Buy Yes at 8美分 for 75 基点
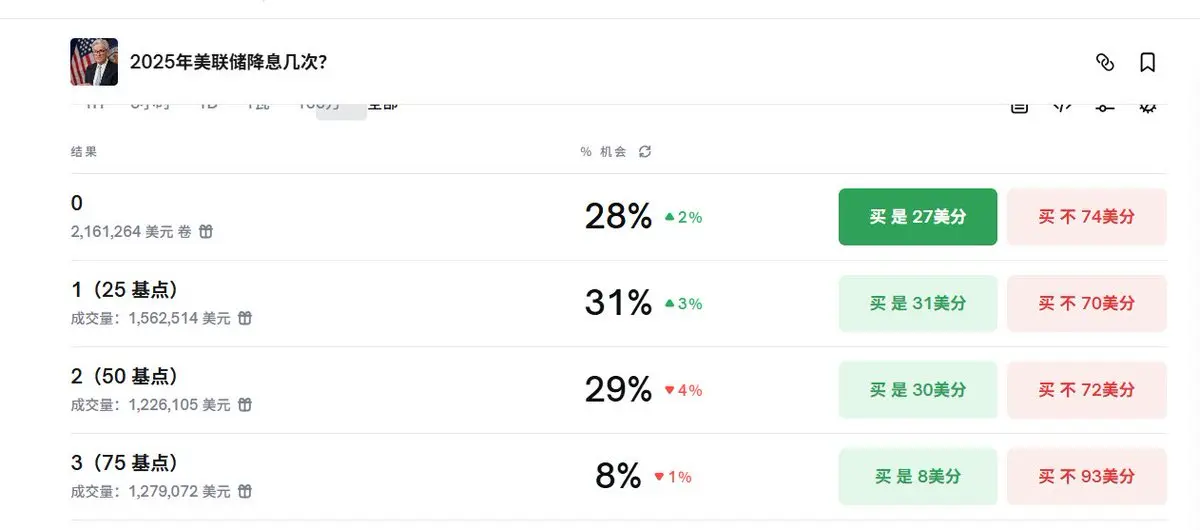 pyautogui.click(x=918, y=477)
